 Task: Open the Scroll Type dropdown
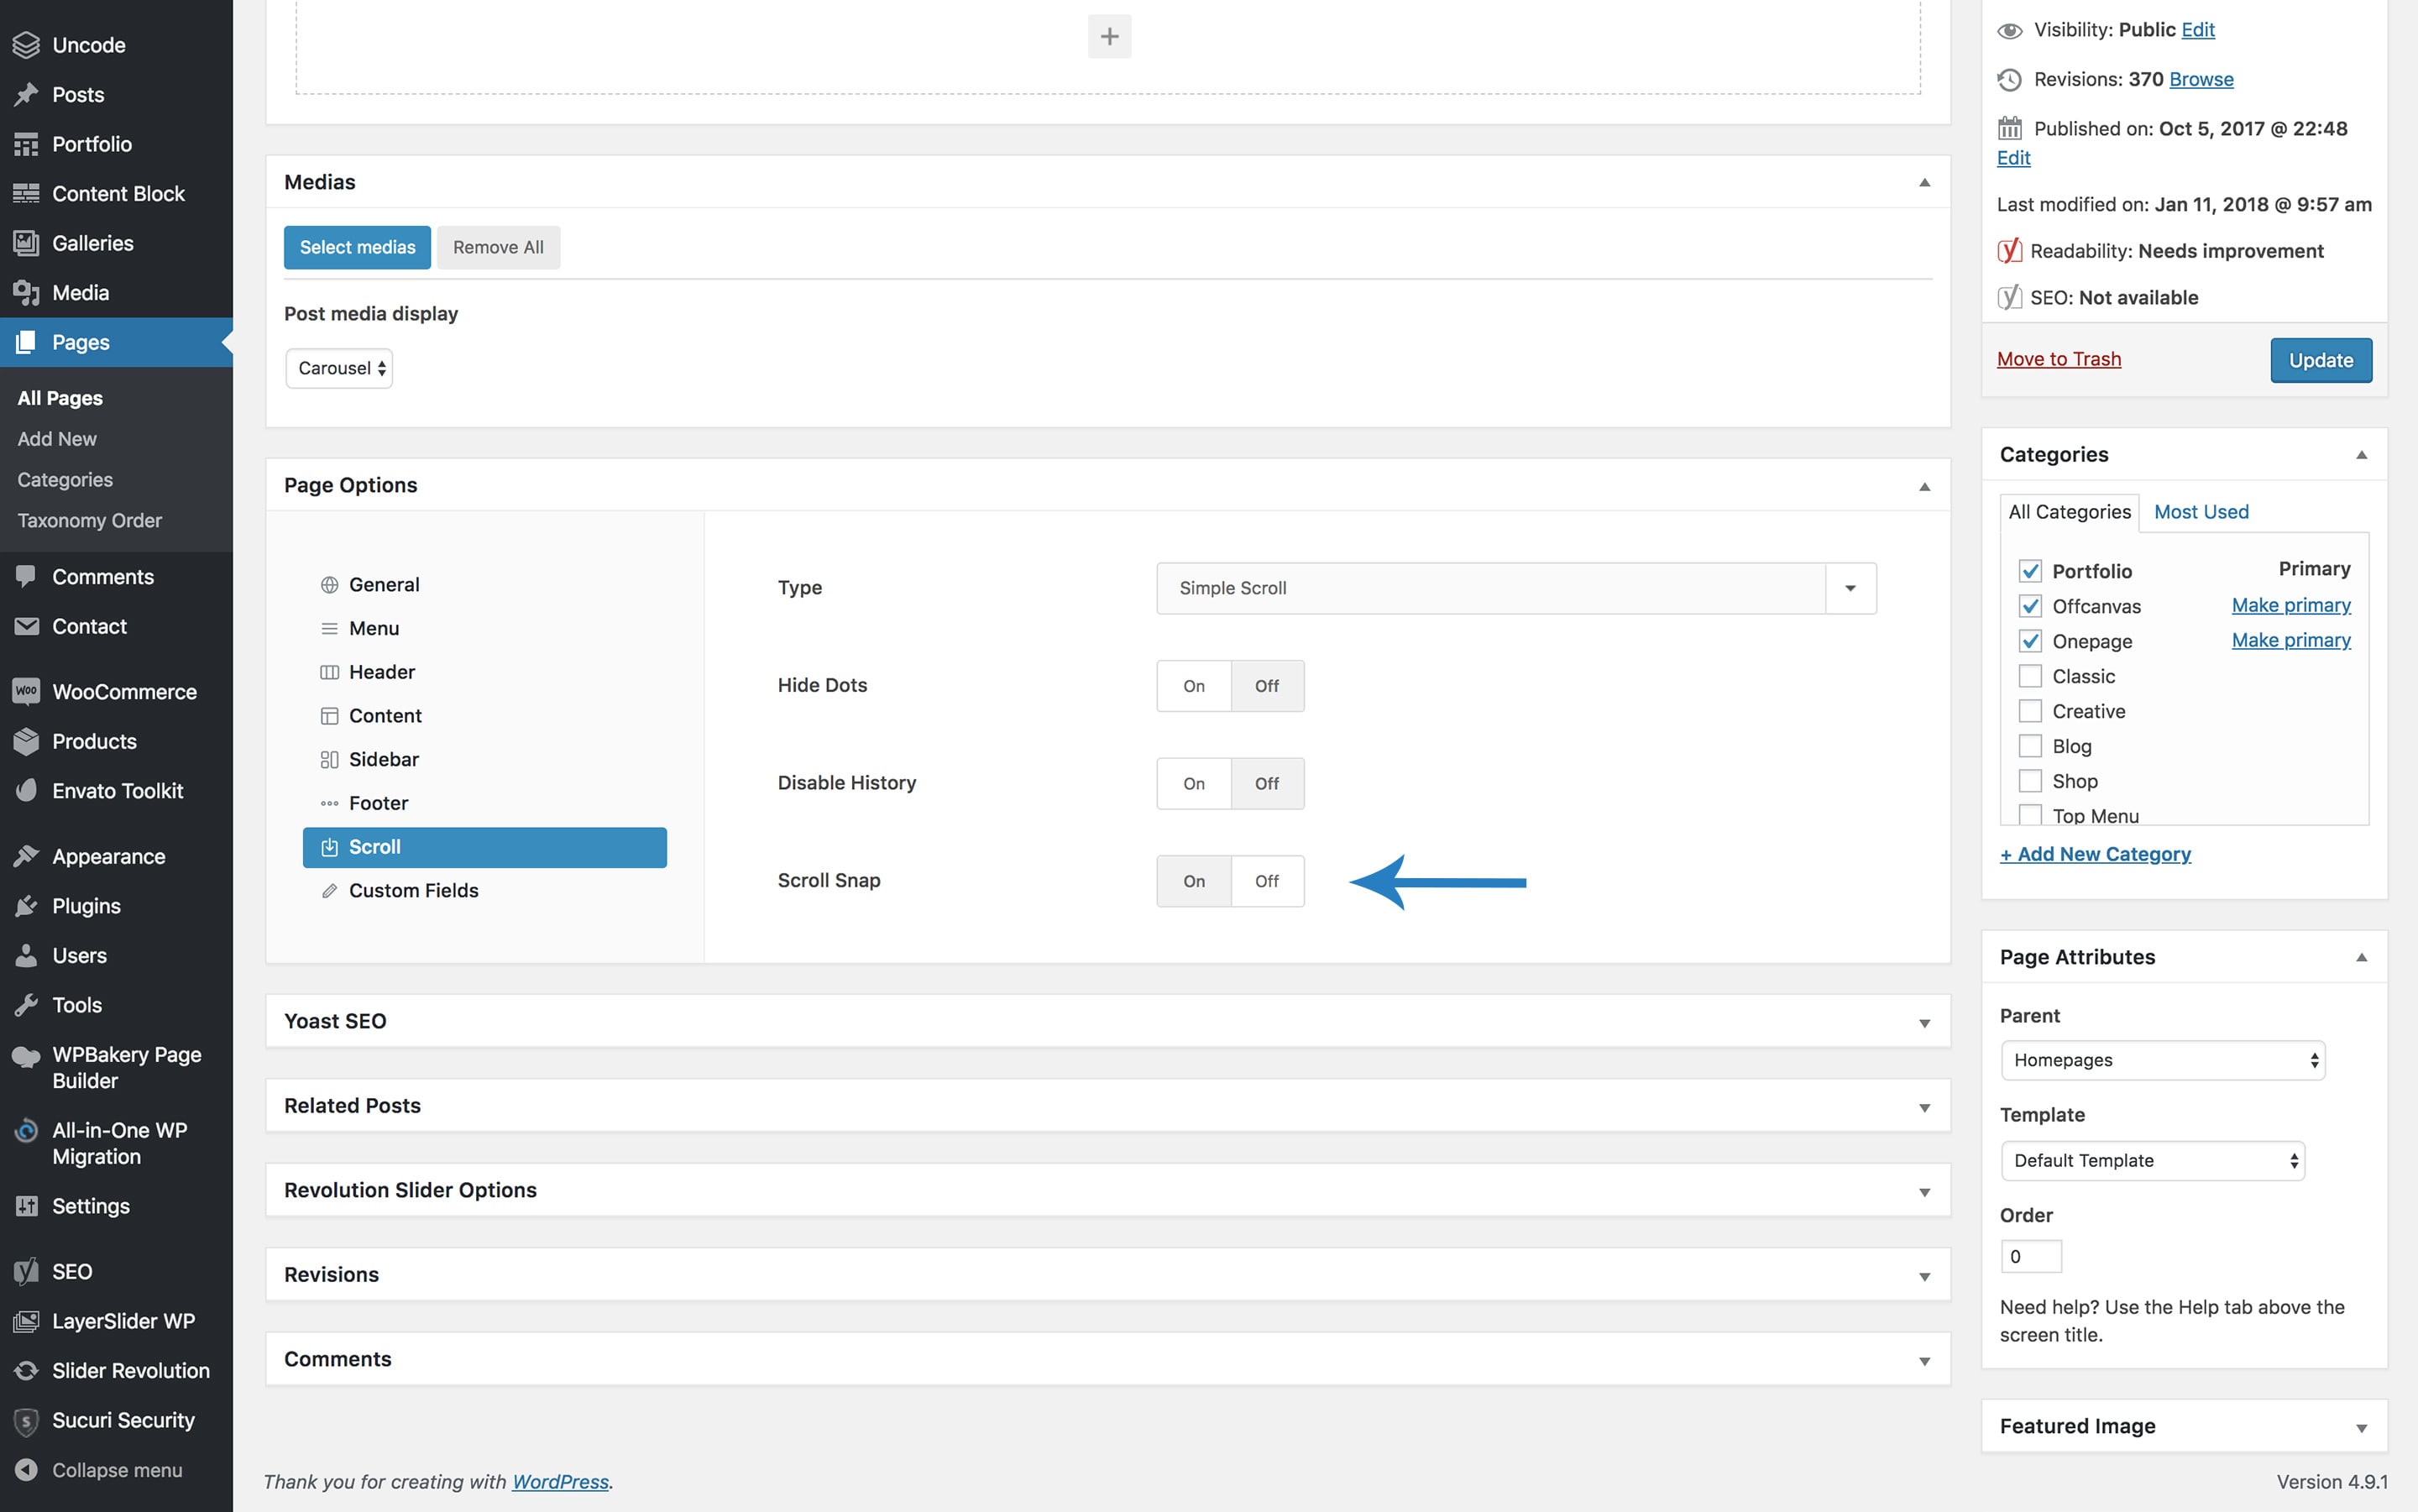point(1849,588)
